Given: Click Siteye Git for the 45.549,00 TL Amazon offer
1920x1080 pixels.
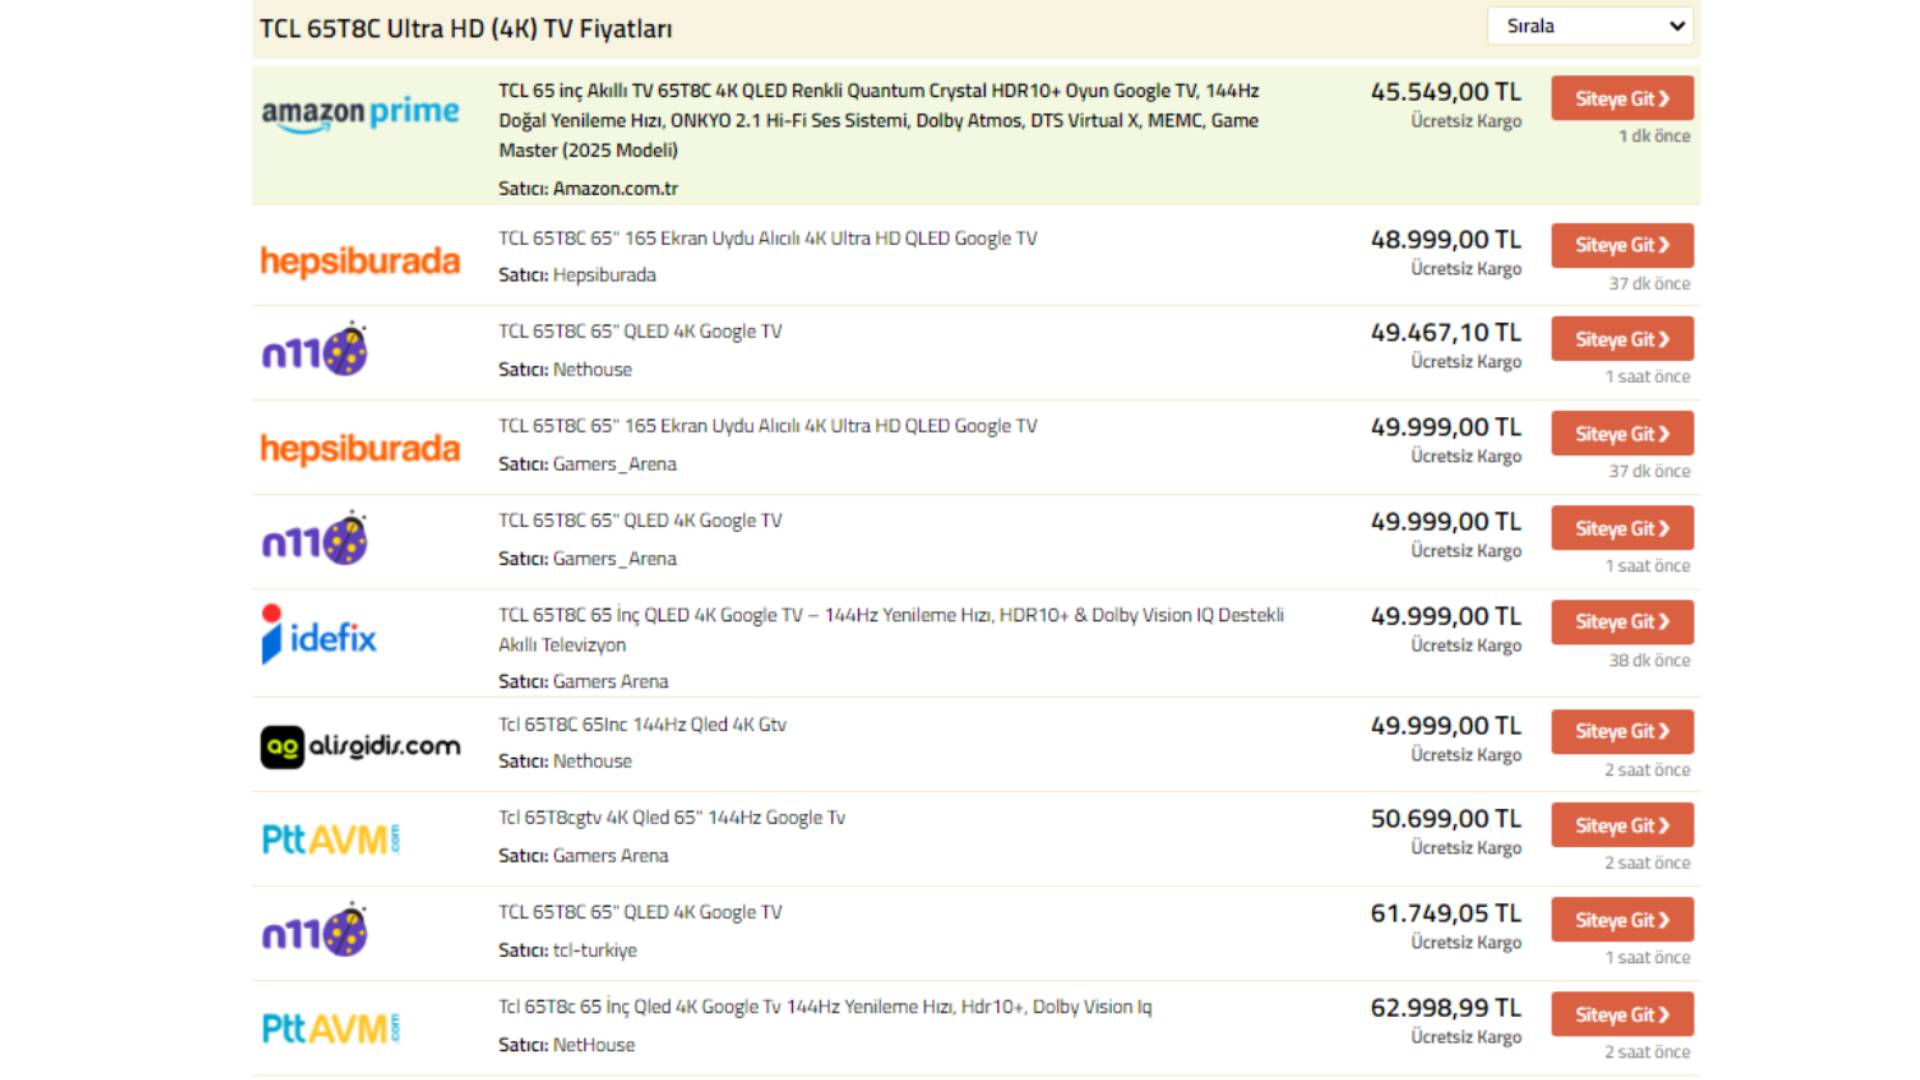Looking at the screenshot, I should pyautogui.click(x=1622, y=98).
